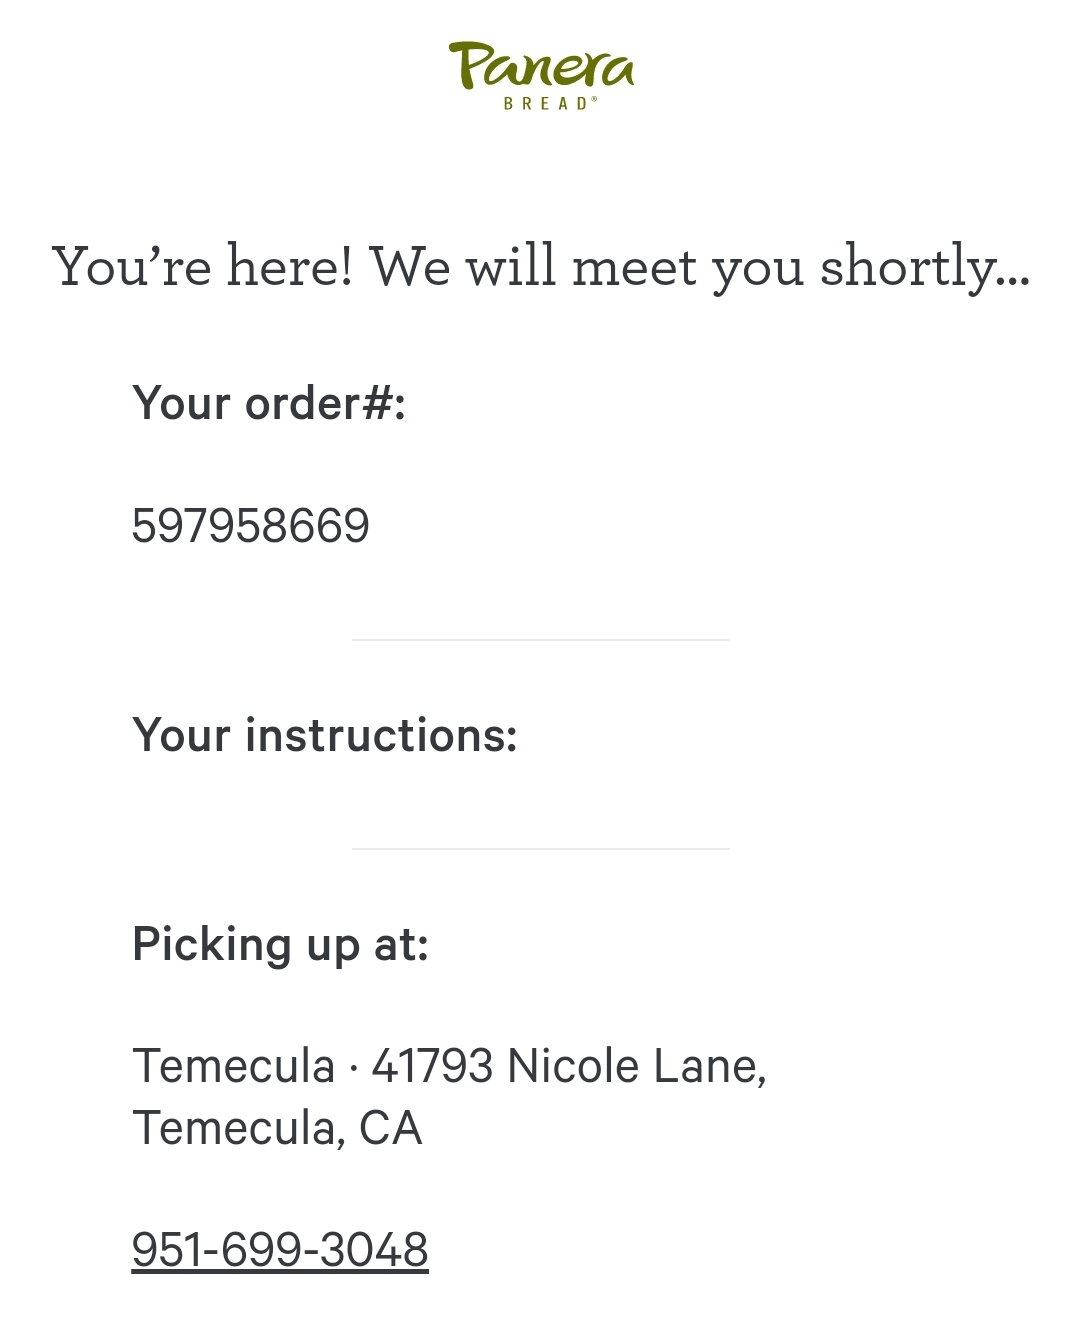
Task: Click the word "shortly..." in the heading
Action: click(x=924, y=267)
